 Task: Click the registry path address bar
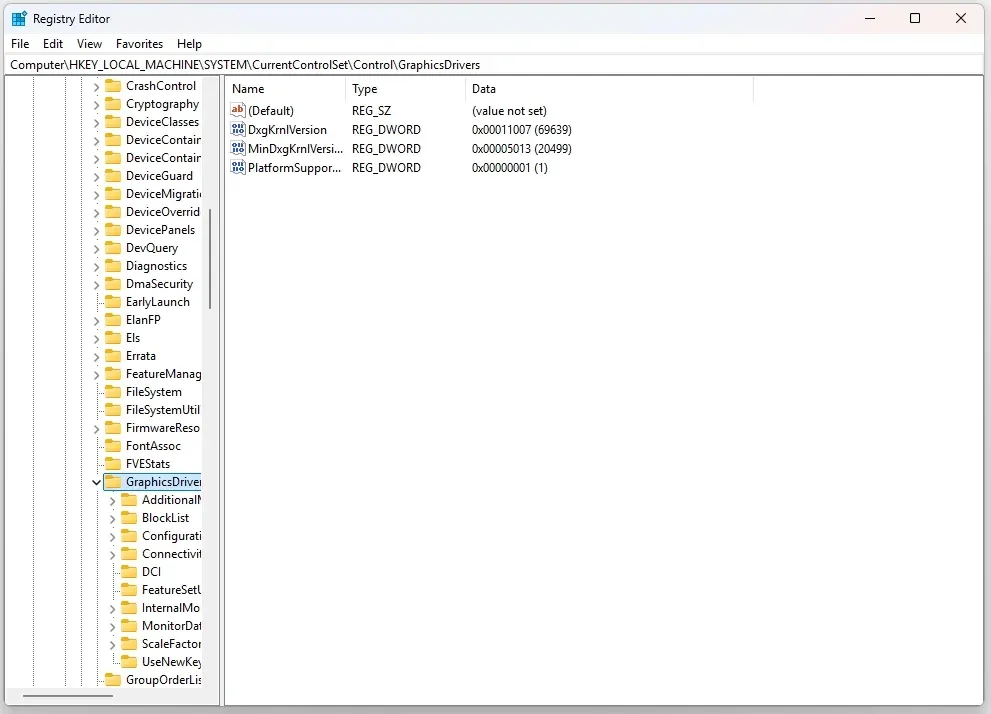point(495,64)
